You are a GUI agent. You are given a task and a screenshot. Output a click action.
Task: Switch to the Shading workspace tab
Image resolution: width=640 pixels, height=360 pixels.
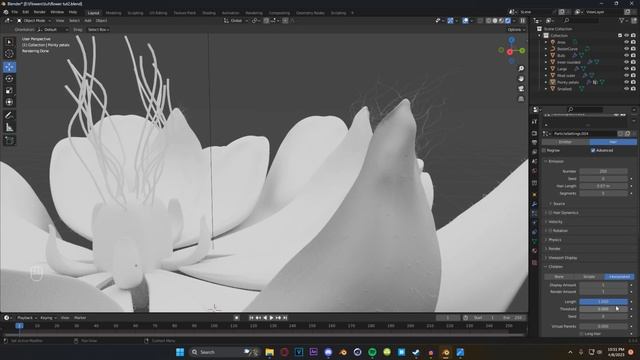[209, 13]
